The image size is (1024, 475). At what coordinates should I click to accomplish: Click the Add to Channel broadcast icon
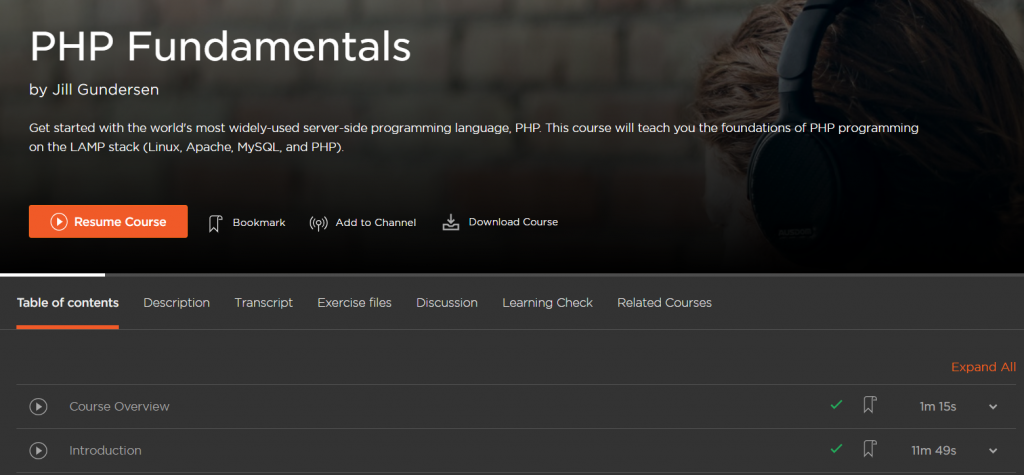(318, 223)
